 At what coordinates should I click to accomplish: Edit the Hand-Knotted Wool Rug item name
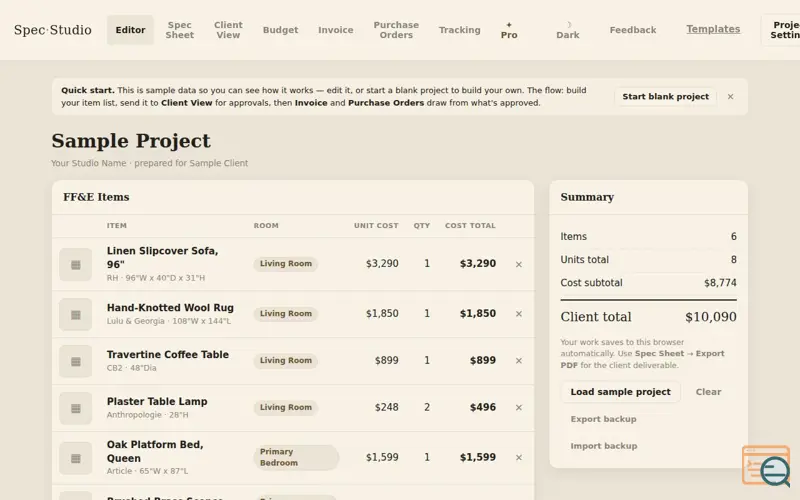point(170,308)
